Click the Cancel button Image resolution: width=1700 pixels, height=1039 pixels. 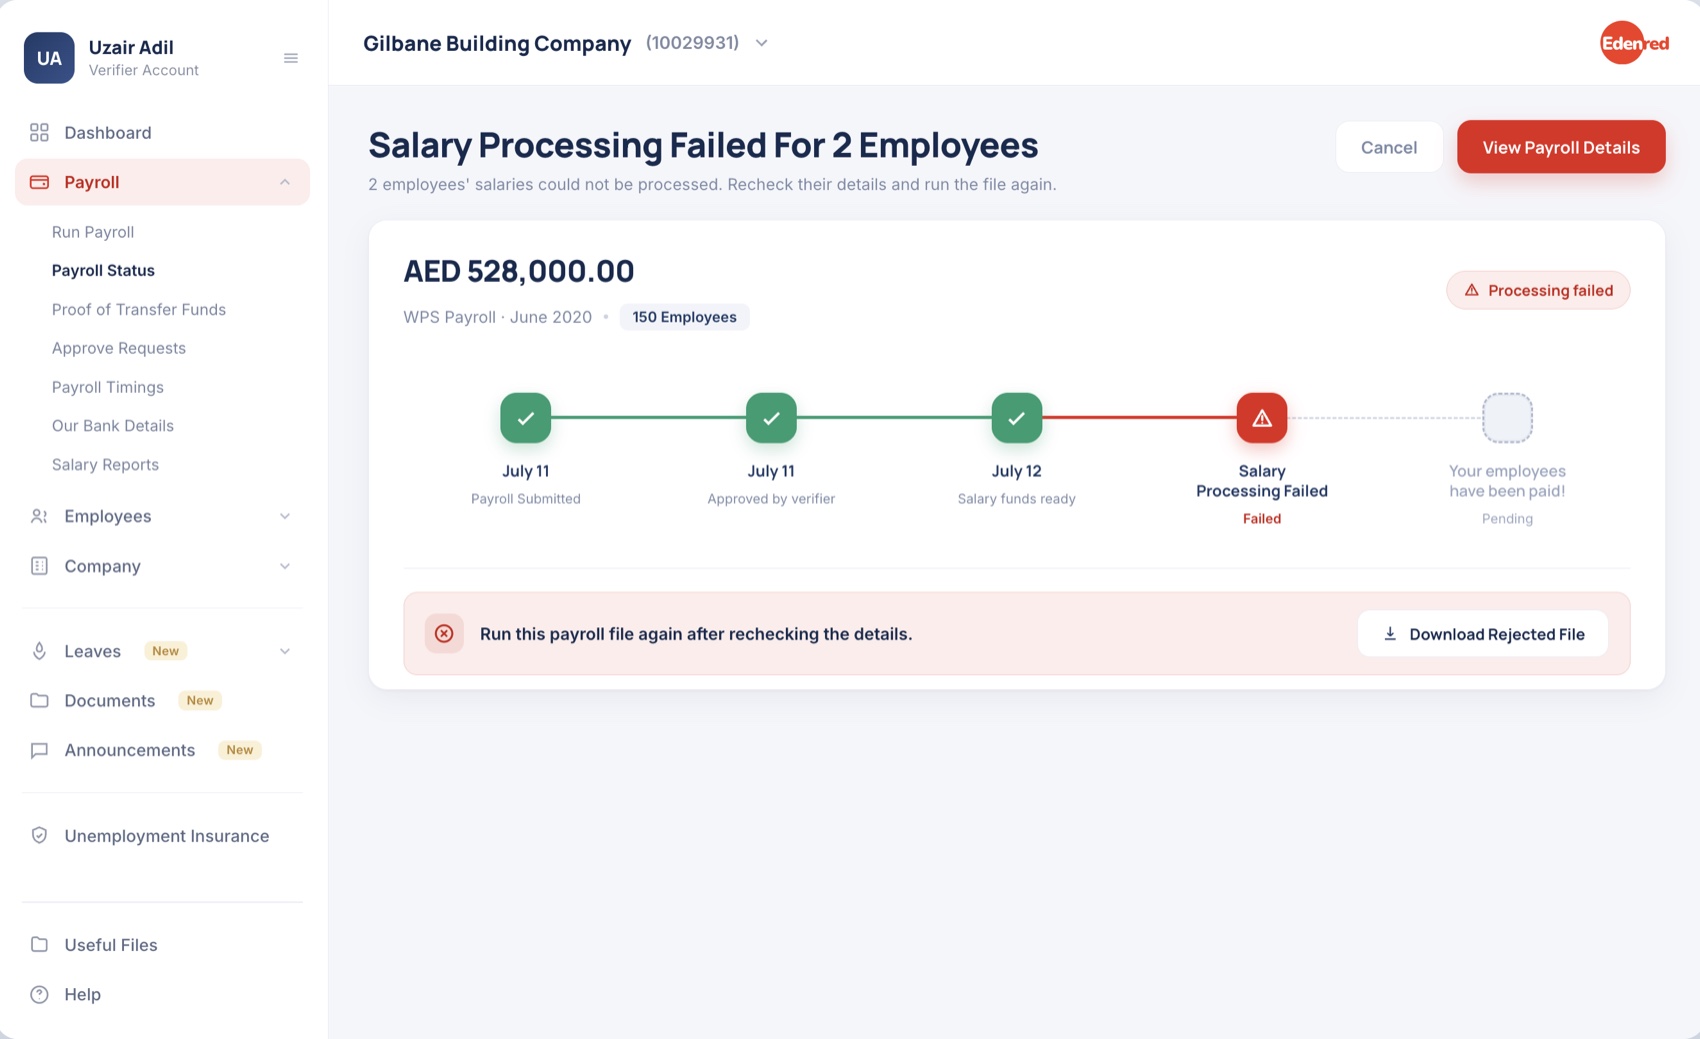(1388, 147)
